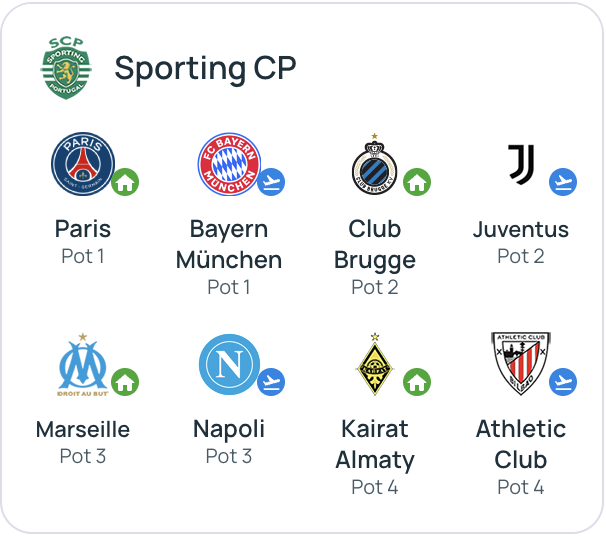Click the Sporting CP club crest
606x538 pixels.
click(65, 68)
